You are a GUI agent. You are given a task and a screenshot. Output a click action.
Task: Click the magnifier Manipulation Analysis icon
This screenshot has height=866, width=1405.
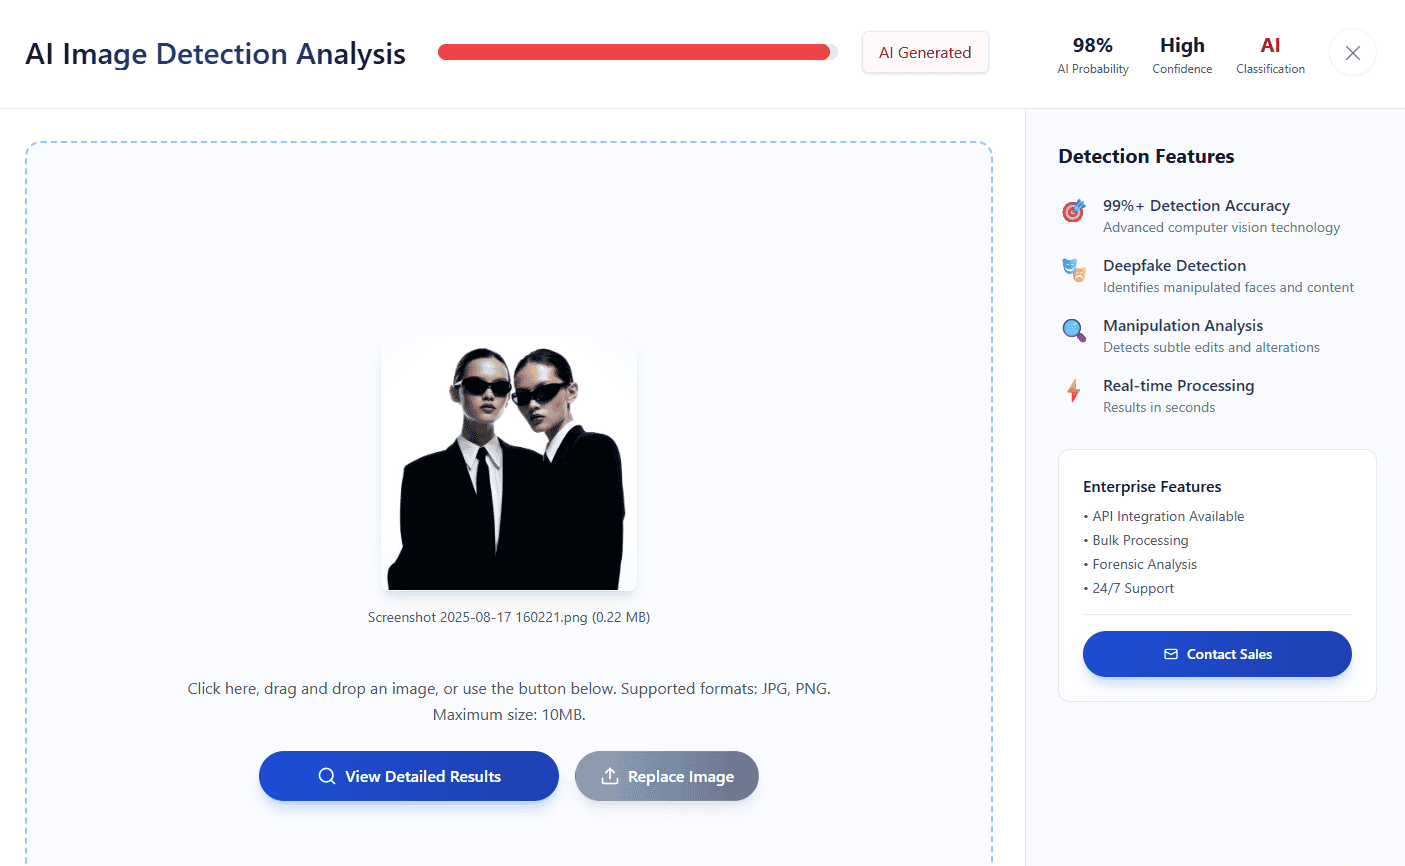[1074, 330]
